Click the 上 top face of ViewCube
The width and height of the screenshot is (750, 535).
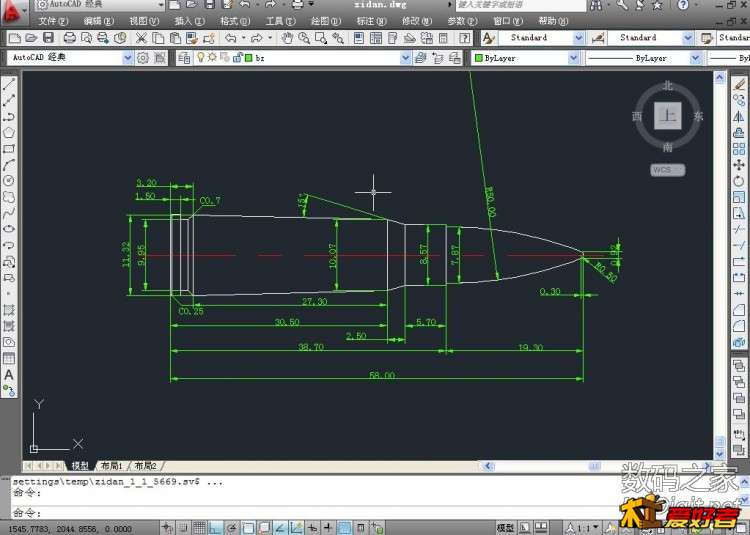point(668,115)
